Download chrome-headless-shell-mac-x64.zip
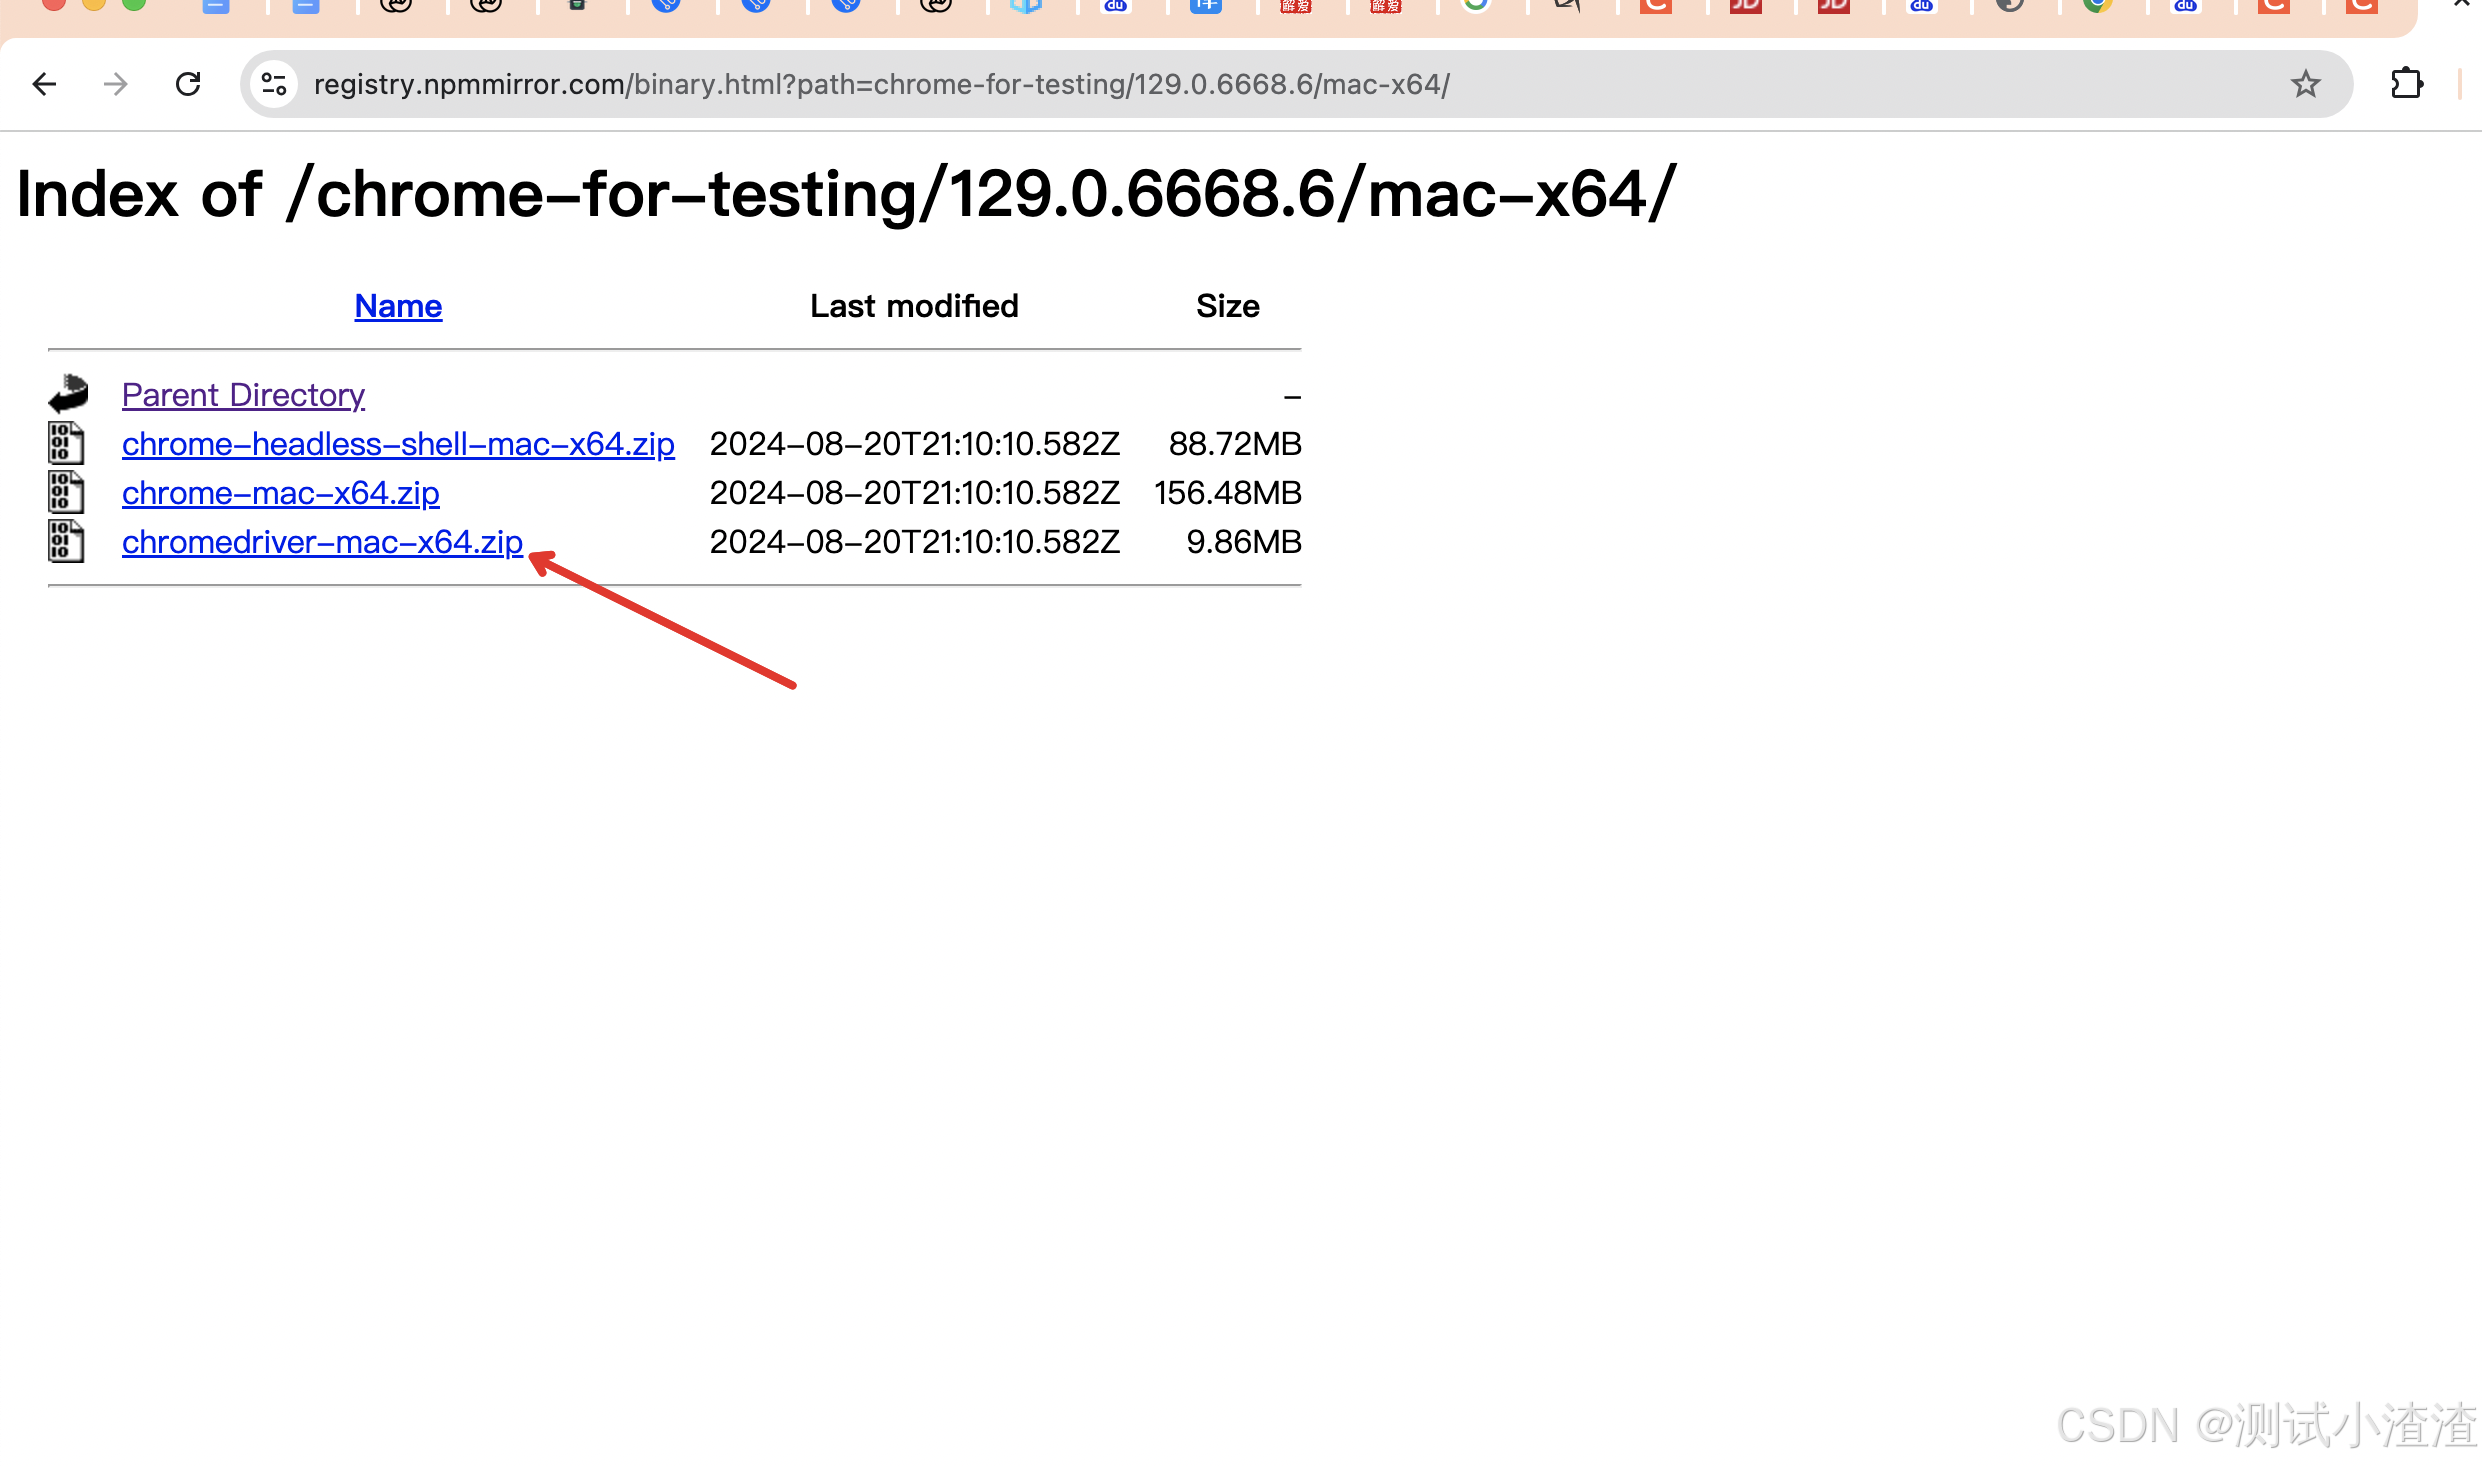This screenshot has width=2482, height=1466. coord(398,443)
